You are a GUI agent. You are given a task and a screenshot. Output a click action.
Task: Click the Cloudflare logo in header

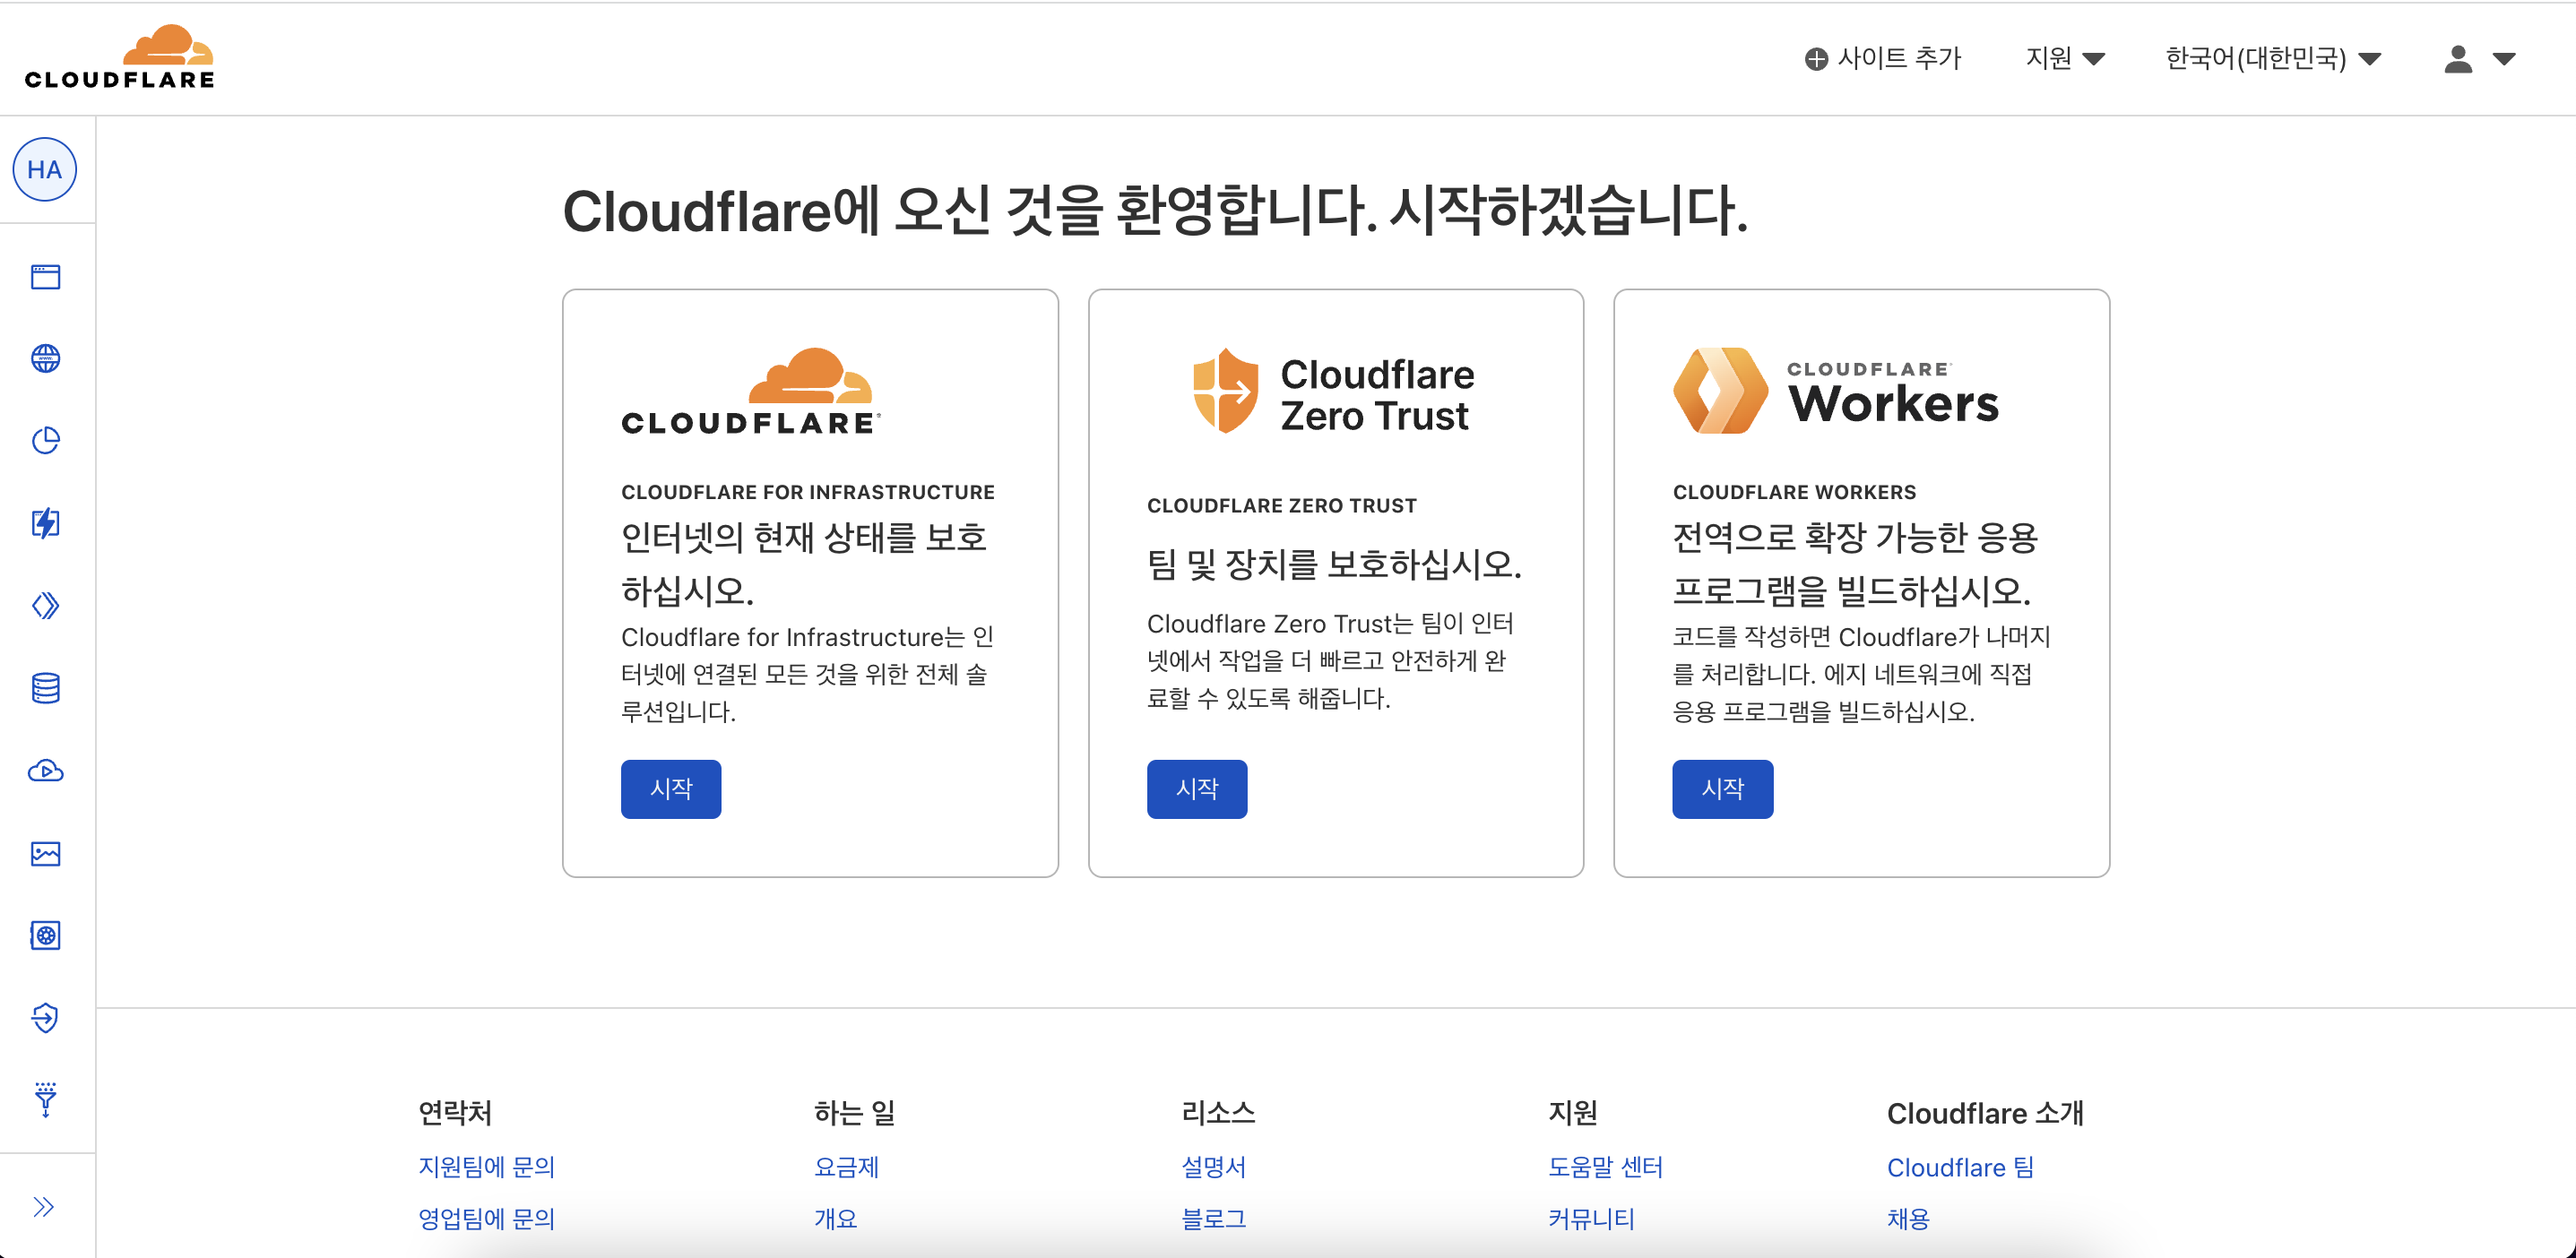[x=119, y=57]
